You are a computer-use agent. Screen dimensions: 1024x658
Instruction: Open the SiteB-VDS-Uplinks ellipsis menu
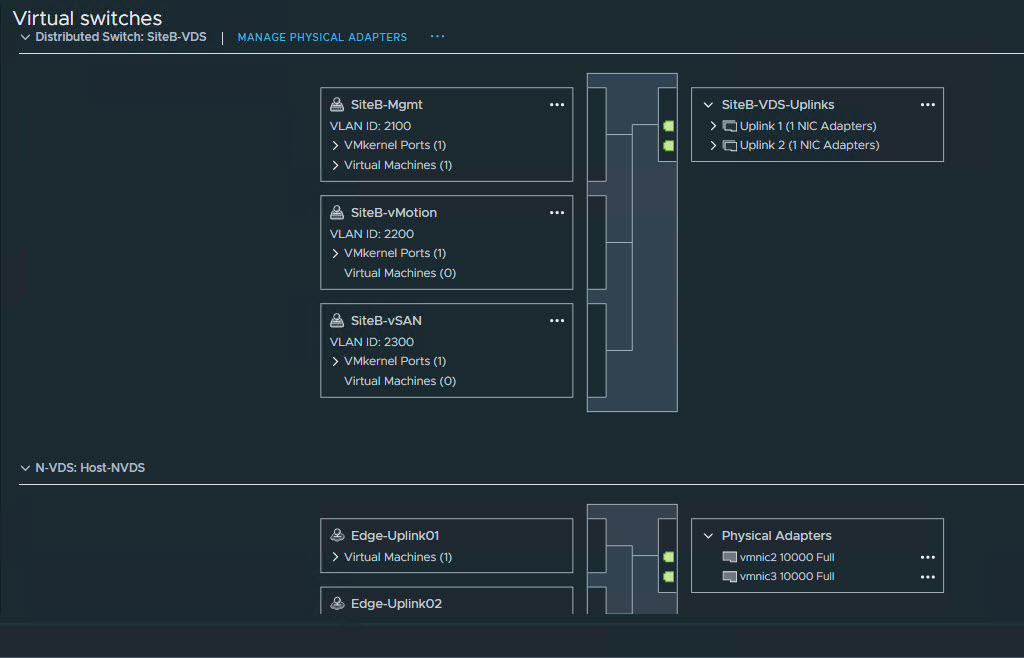[x=927, y=104]
